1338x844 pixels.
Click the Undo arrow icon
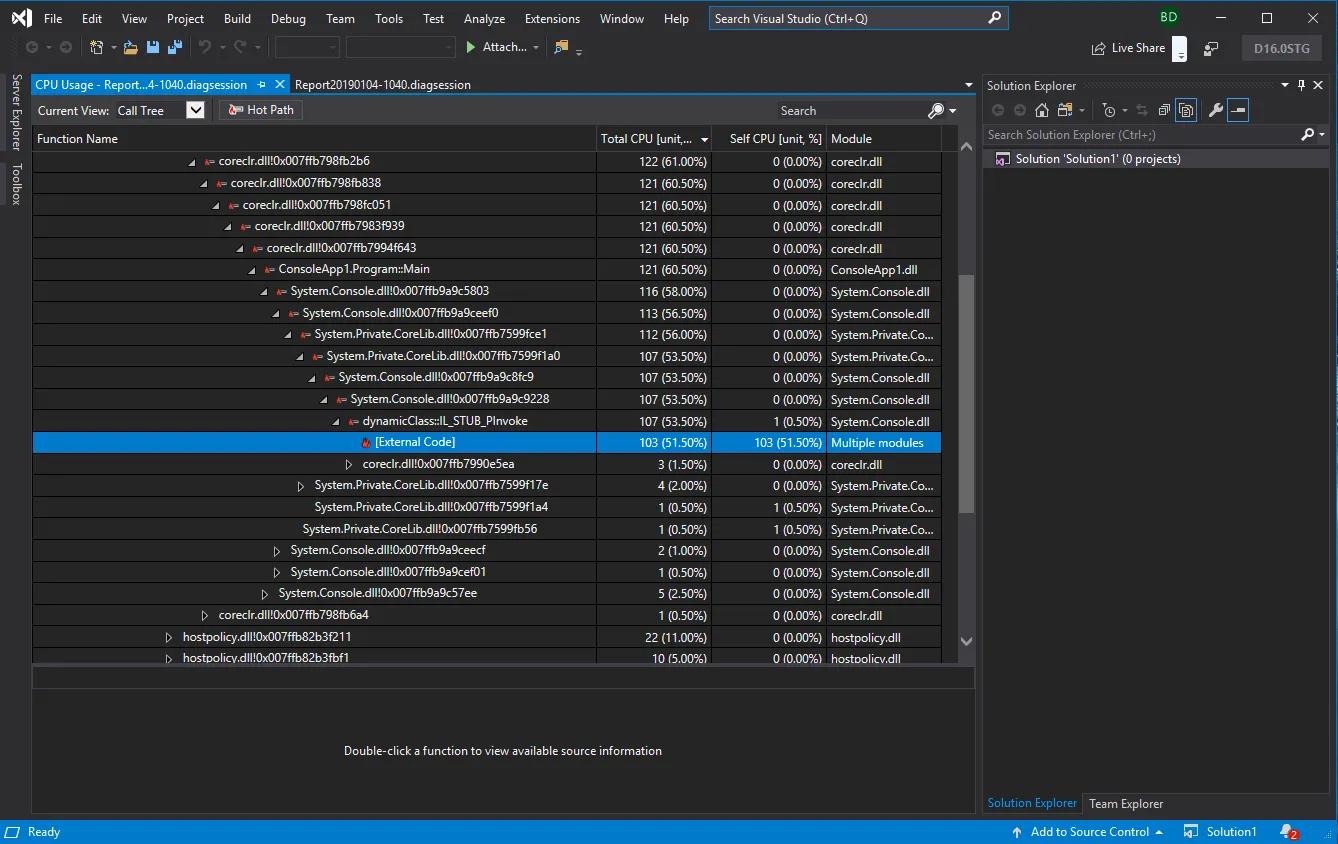tap(204, 47)
